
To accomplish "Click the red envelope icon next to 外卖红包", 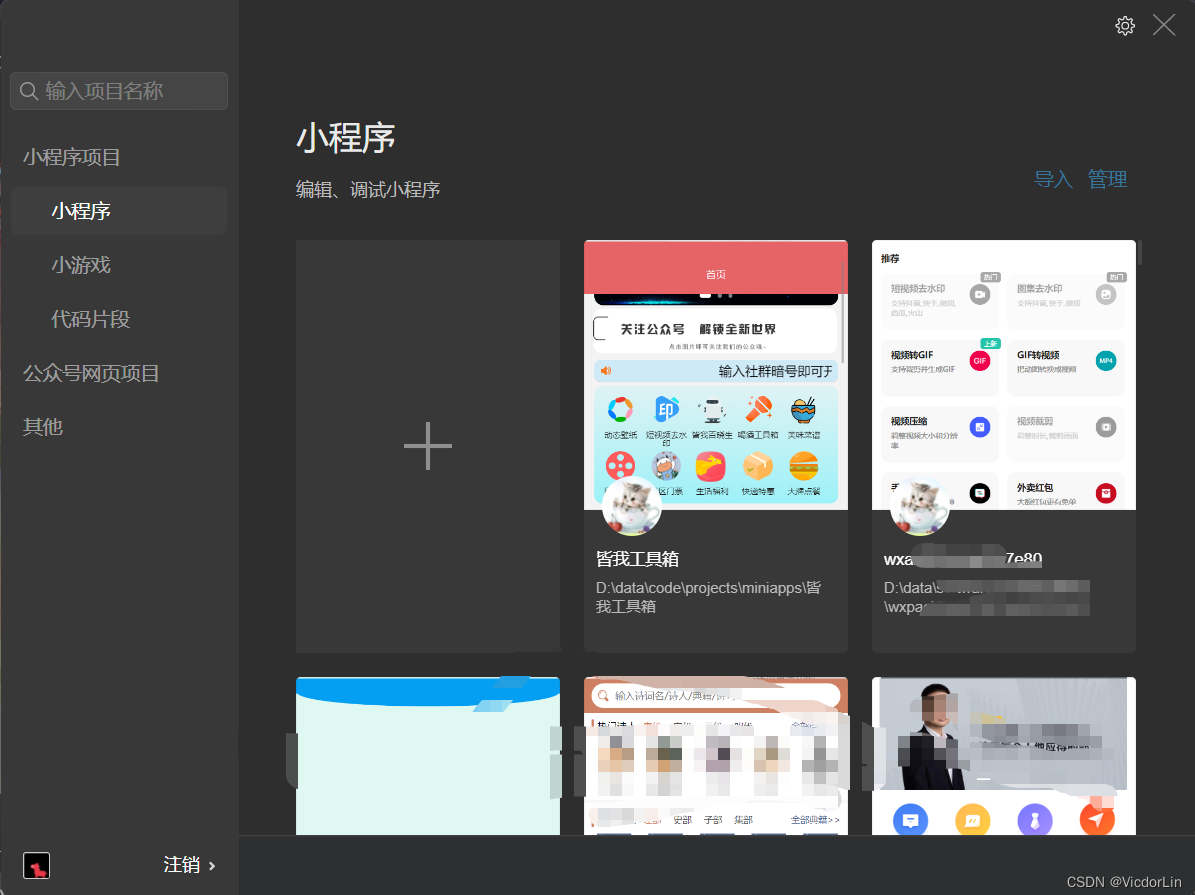I will click(x=1105, y=492).
